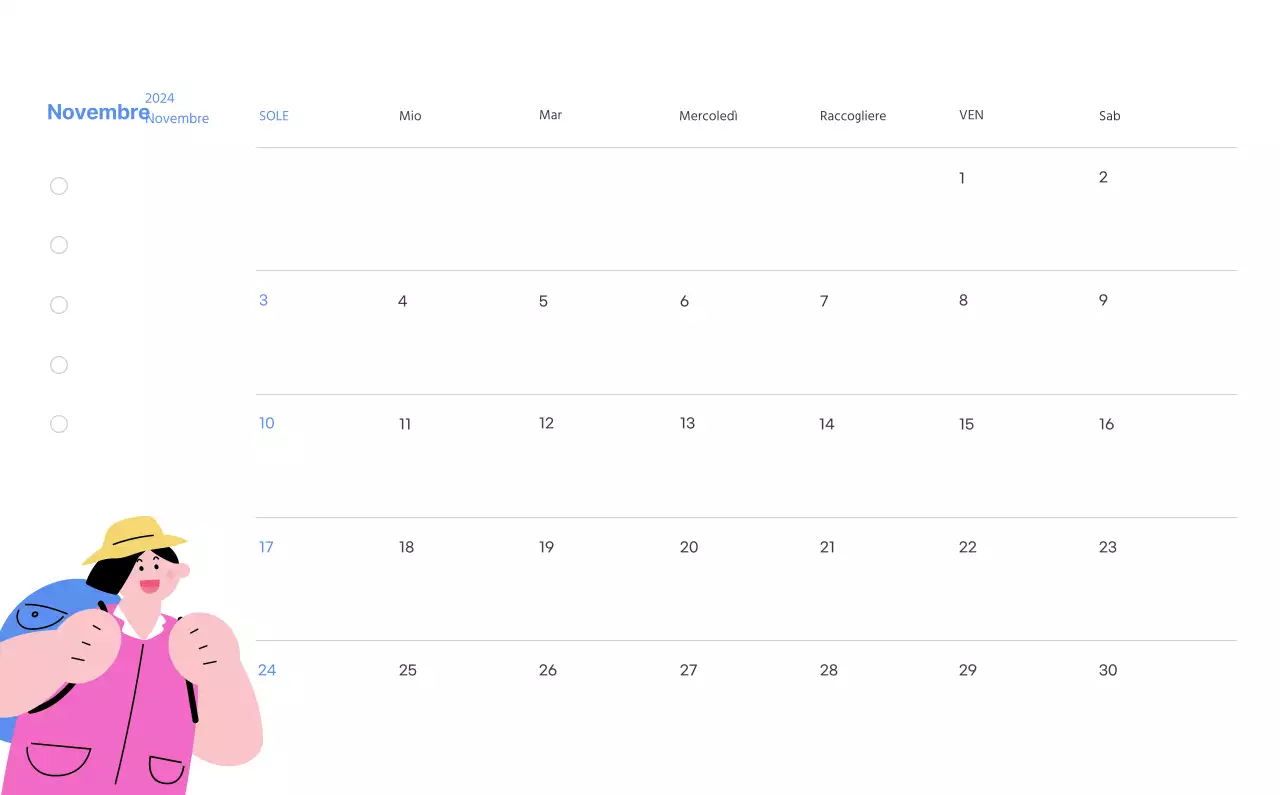Open the SOLE column header
Image resolution: width=1280 pixels, height=795 pixels.
coord(274,115)
